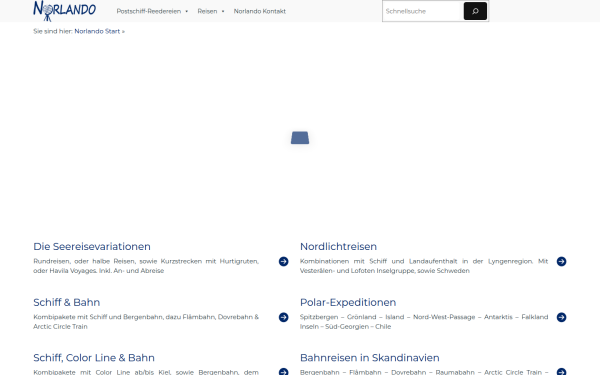Open Norlando Kontakt page

[260, 11]
